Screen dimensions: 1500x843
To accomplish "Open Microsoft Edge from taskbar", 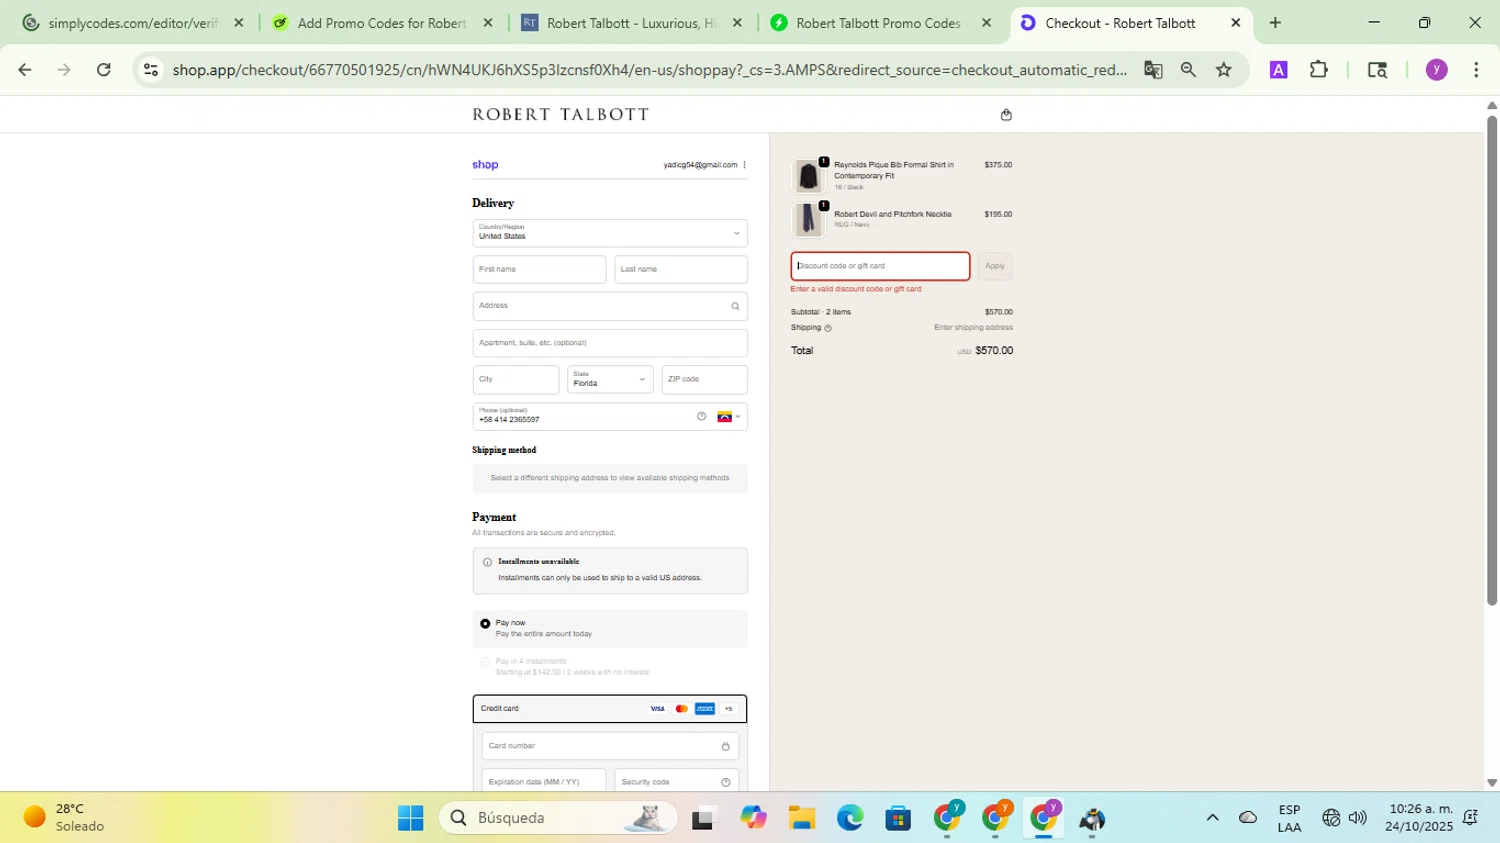I will pyautogui.click(x=850, y=818).
